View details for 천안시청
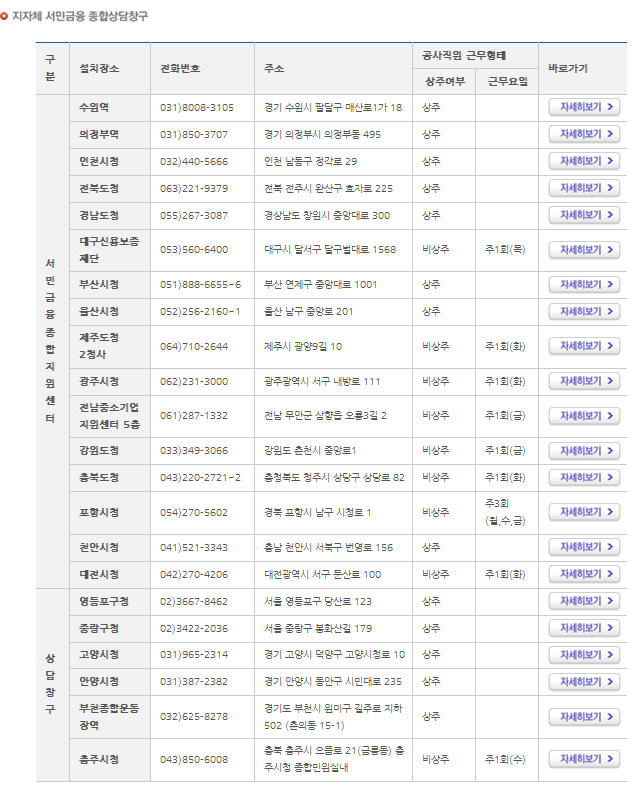Screen dimensions: 636x787 point(584,547)
